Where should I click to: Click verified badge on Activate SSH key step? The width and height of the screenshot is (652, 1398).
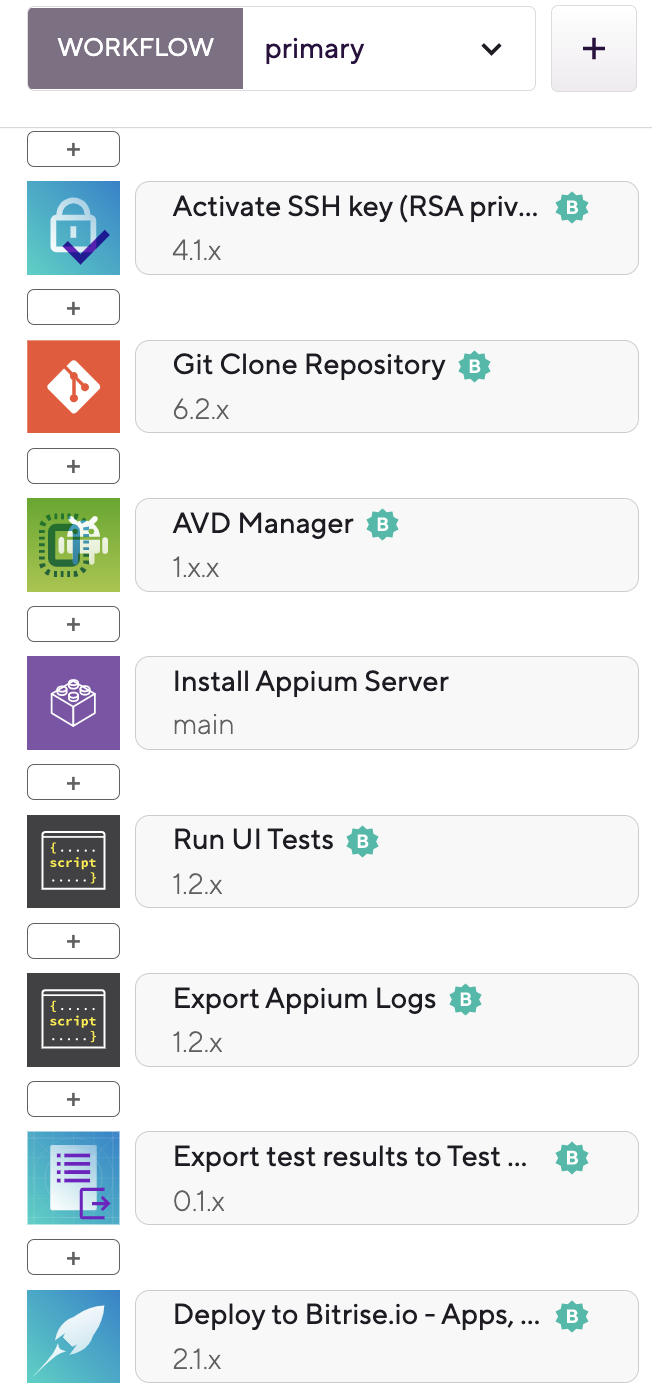[572, 207]
